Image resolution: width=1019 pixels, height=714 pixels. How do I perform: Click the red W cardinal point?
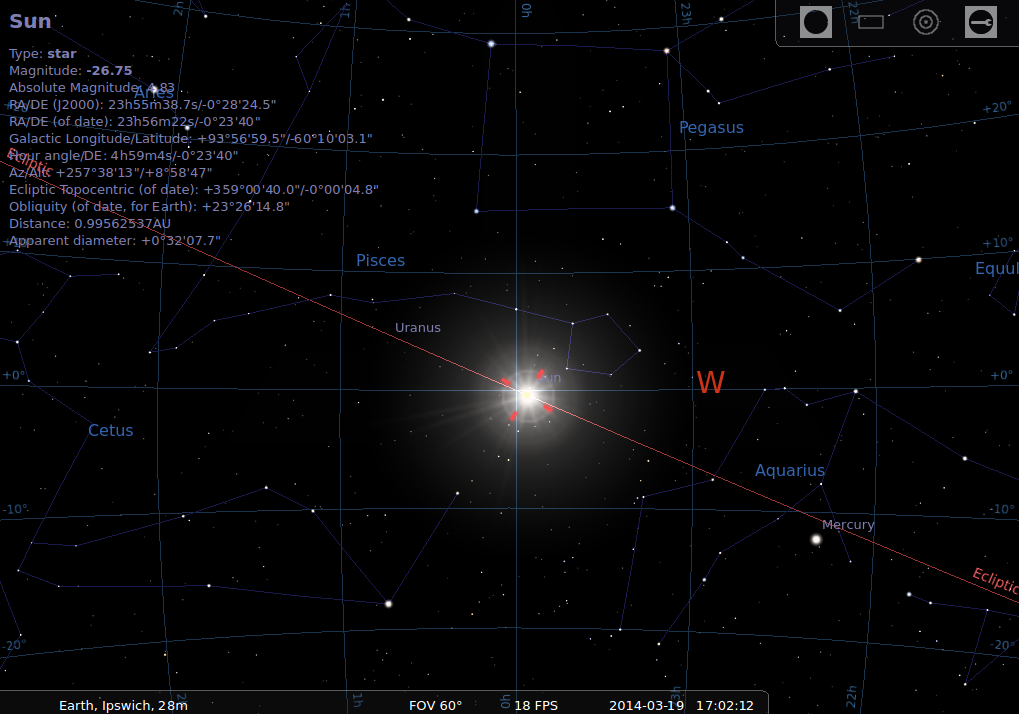(x=710, y=382)
